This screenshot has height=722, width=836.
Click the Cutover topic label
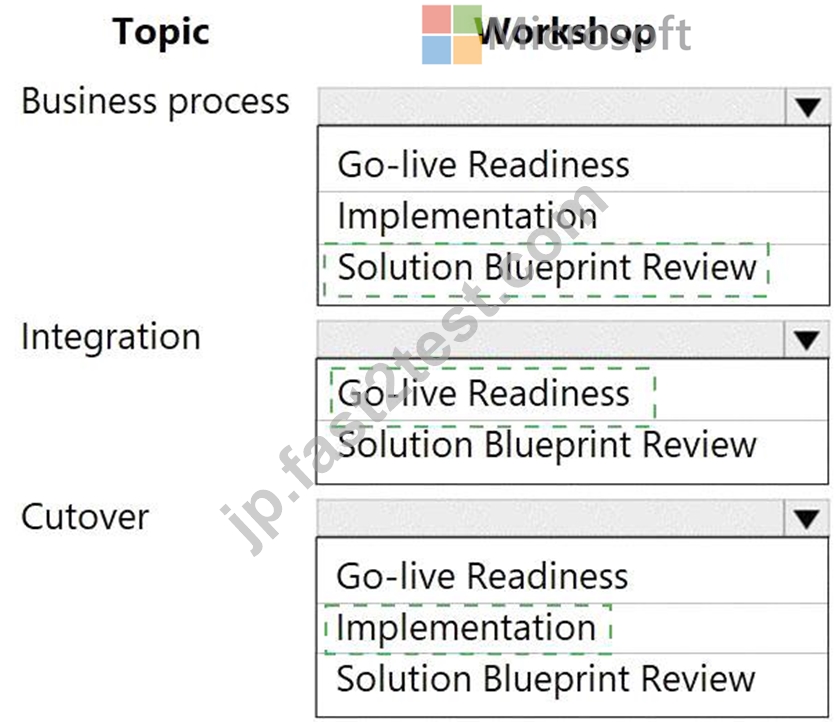[85, 517]
